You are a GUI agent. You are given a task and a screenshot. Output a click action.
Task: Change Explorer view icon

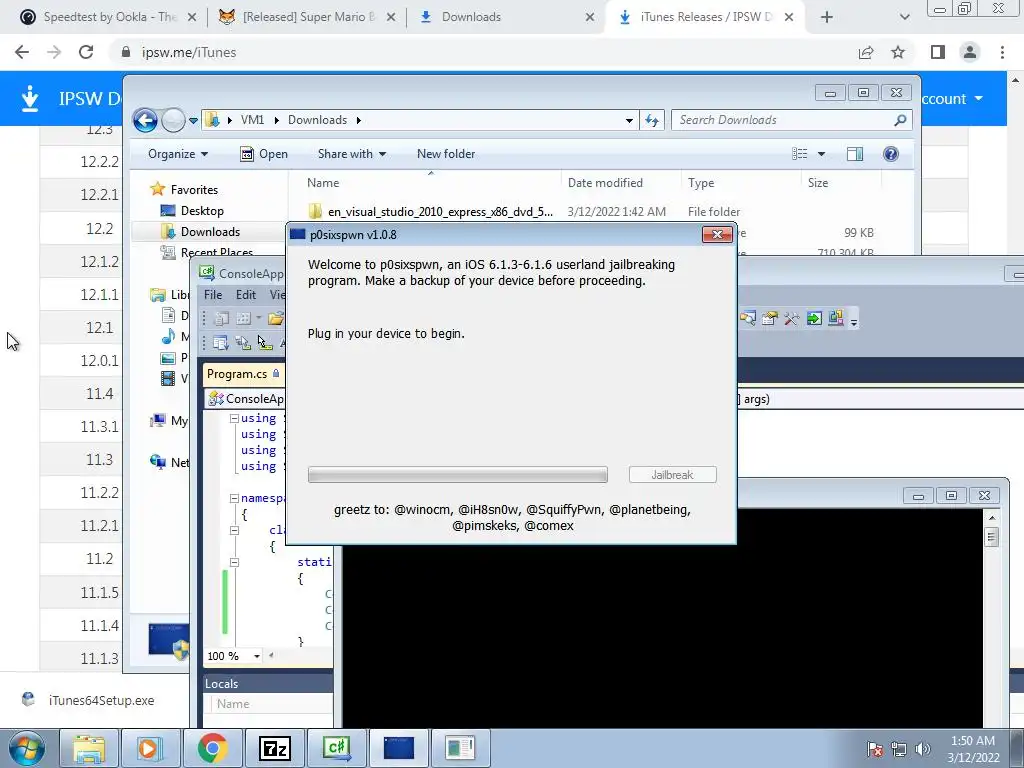[x=799, y=154]
